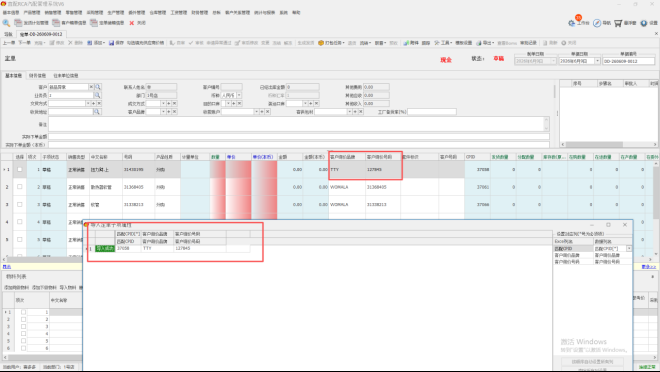The height and width of the screenshot is (372, 660).
Task: Open the 单据日期 date picker dropdown
Action: (597, 61)
